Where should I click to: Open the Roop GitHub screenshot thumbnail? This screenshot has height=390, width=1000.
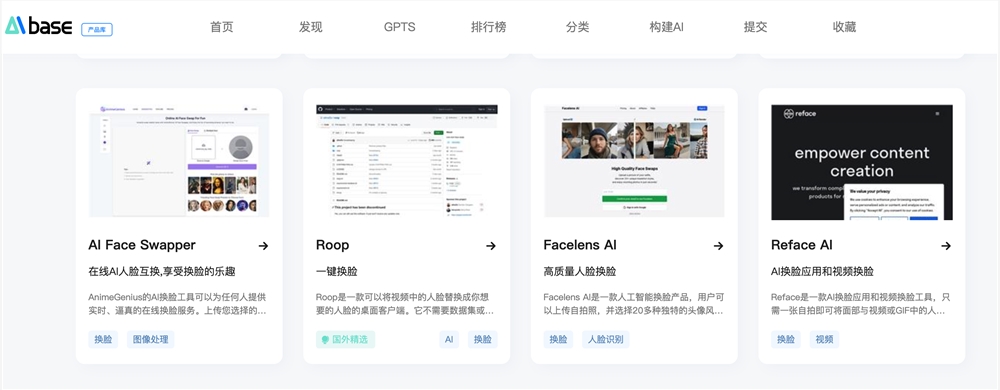click(x=407, y=161)
